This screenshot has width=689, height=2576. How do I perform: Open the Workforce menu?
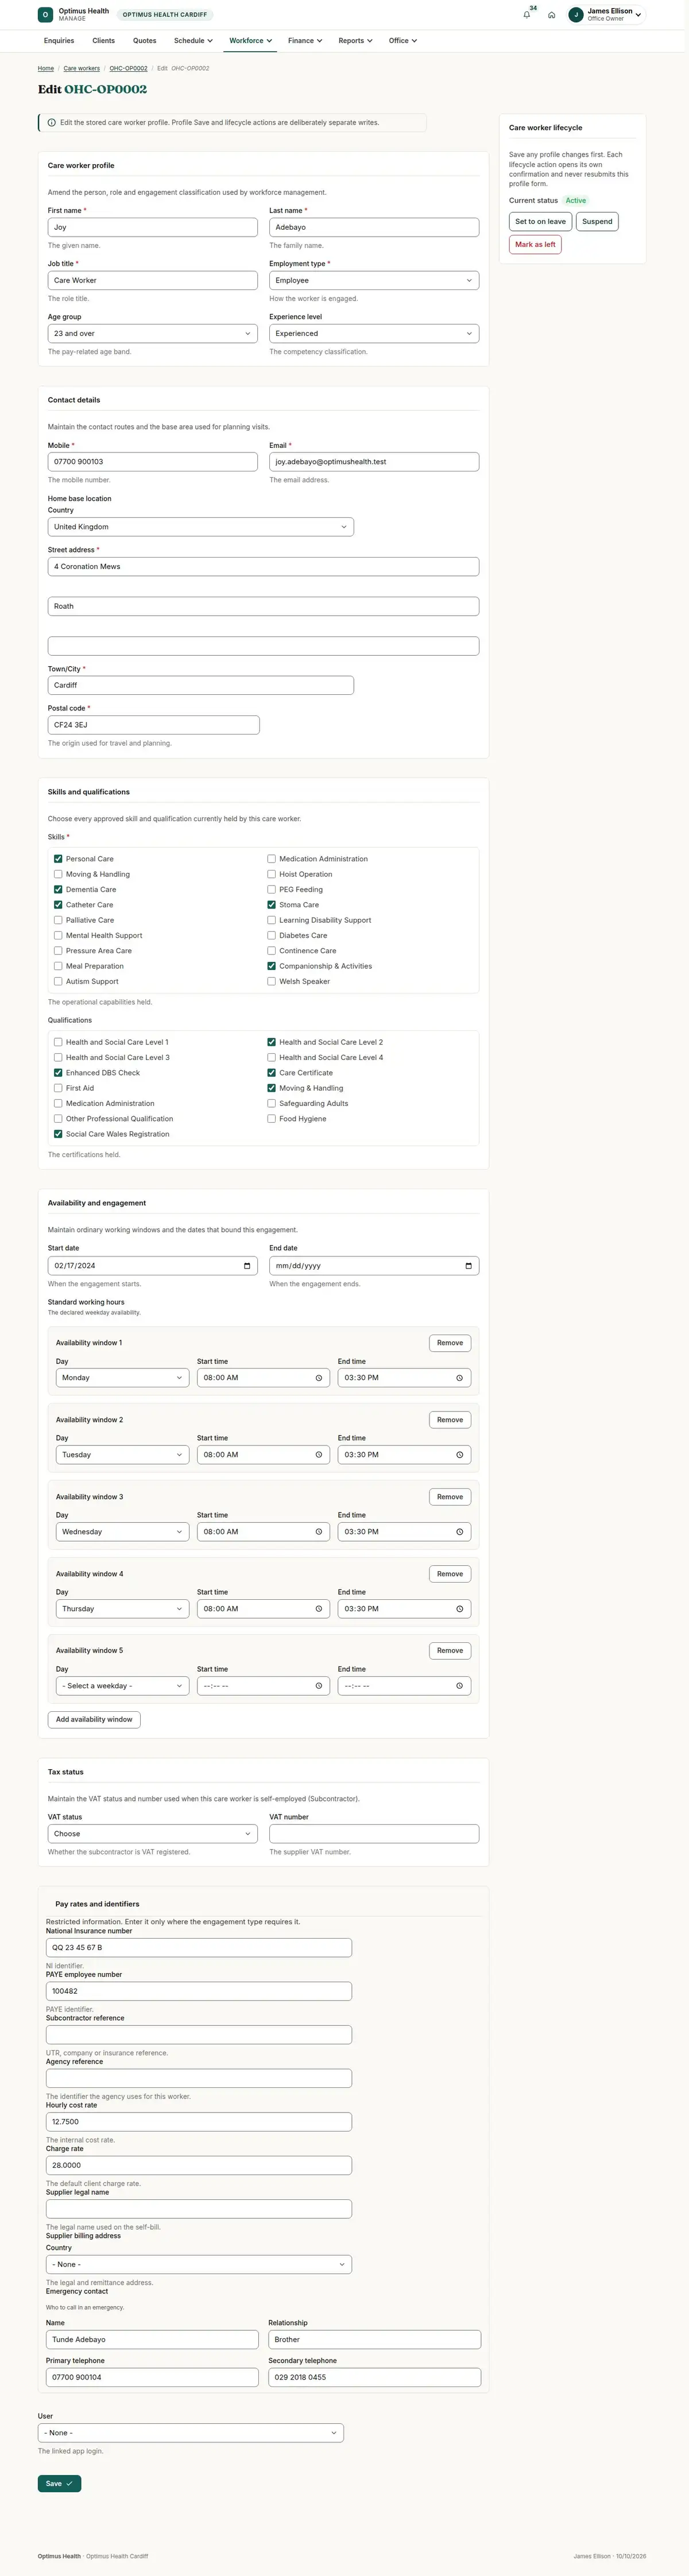coord(250,41)
